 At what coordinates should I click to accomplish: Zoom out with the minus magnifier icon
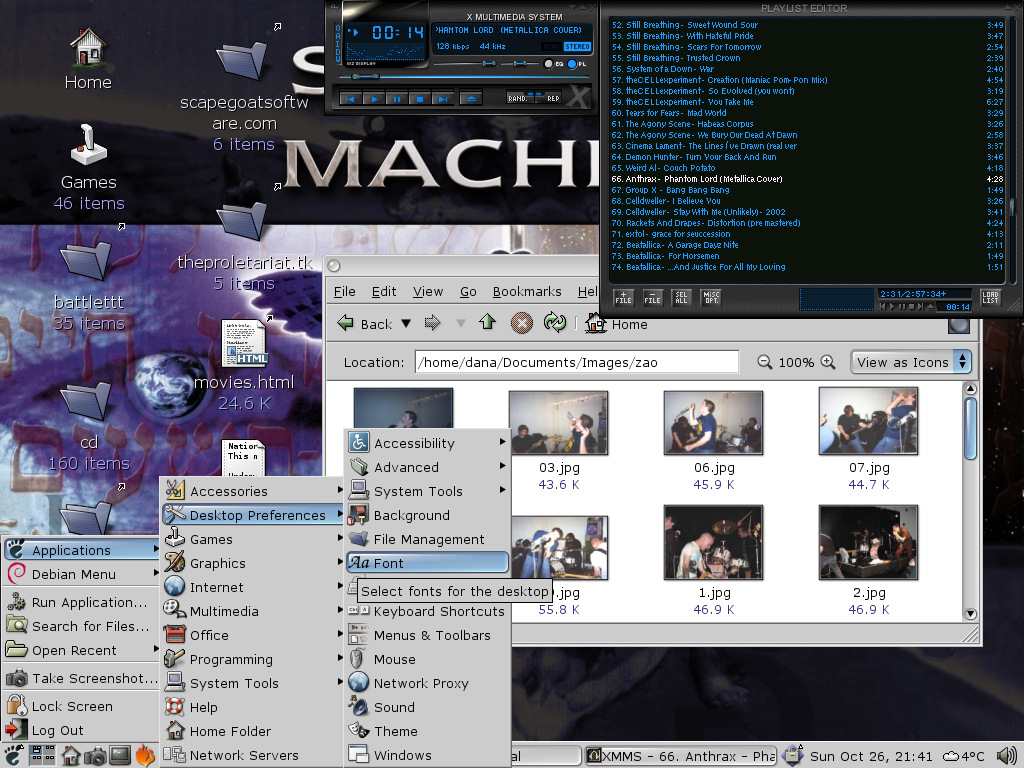[x=764, y=362]
